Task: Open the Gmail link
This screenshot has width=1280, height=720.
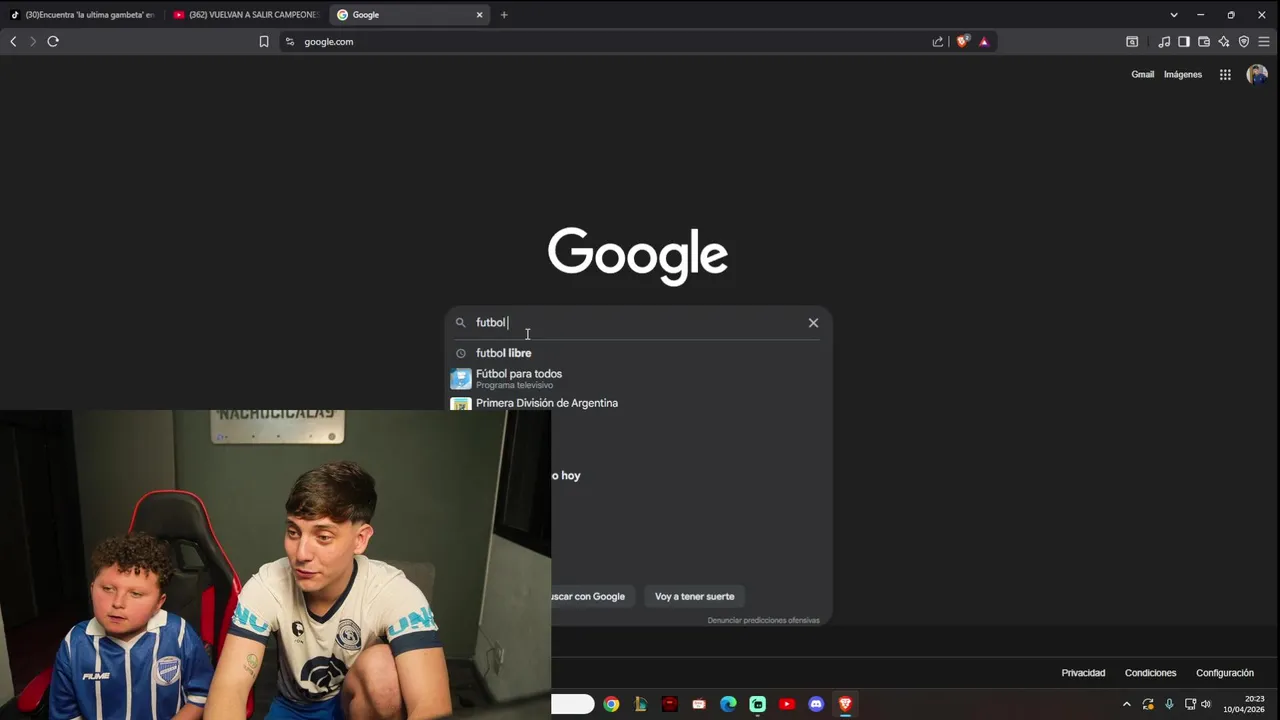Action: pos(1142,75)
